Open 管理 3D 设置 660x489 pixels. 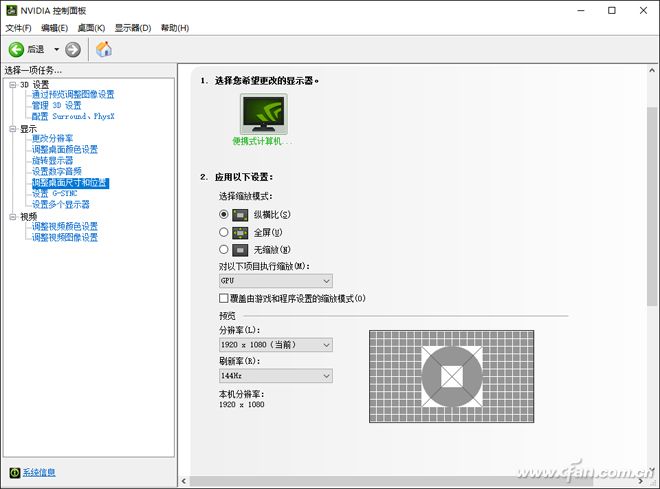56,105
